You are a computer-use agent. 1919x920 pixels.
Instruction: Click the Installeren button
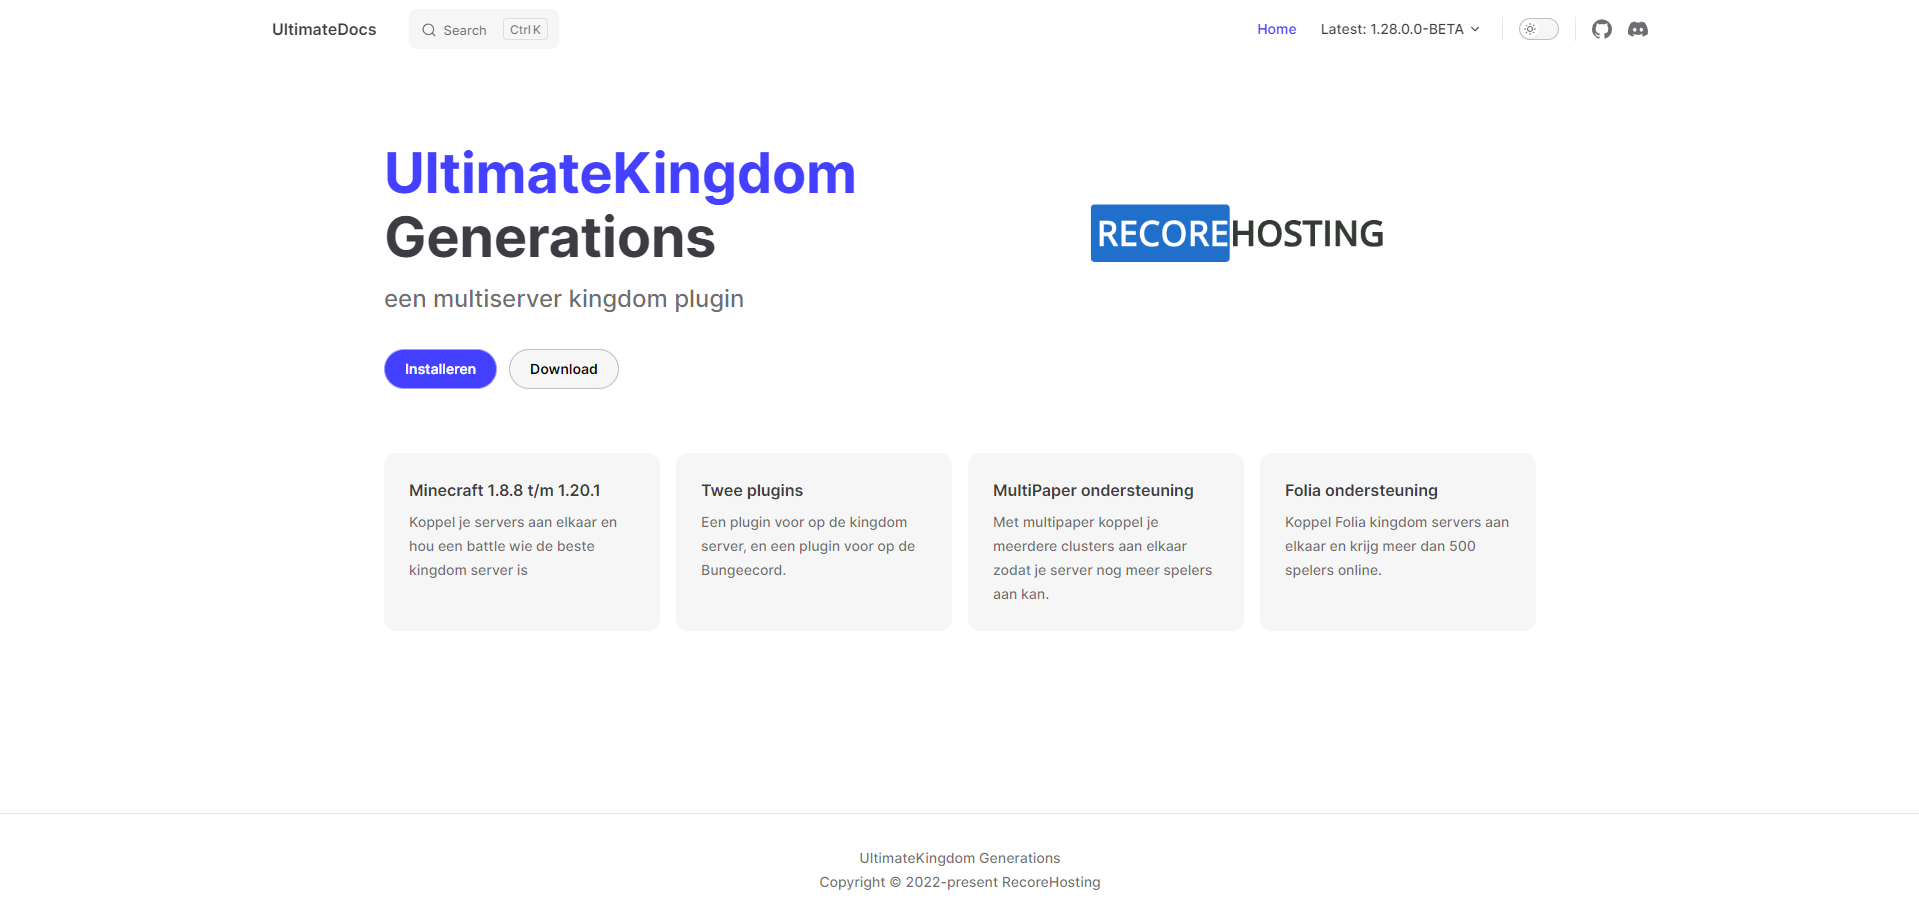(x=440, y=369)
